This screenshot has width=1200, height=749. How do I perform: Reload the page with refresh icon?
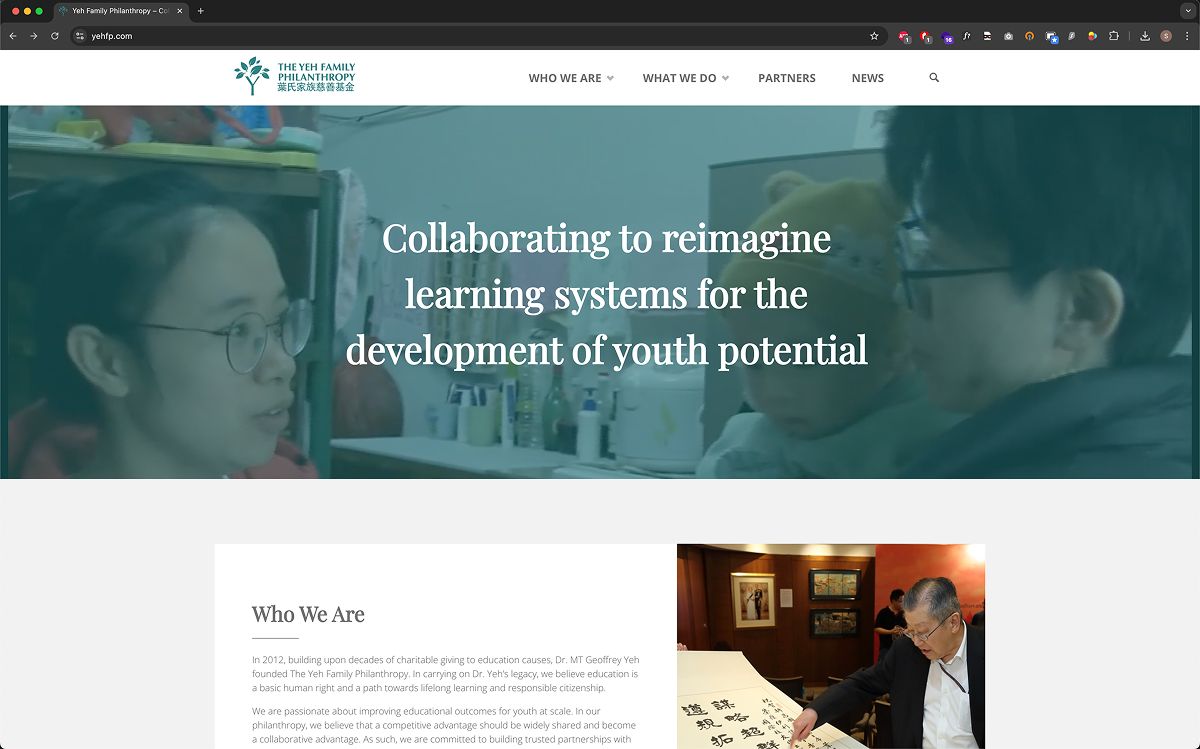pyautogui.click(x=54, y=36)
